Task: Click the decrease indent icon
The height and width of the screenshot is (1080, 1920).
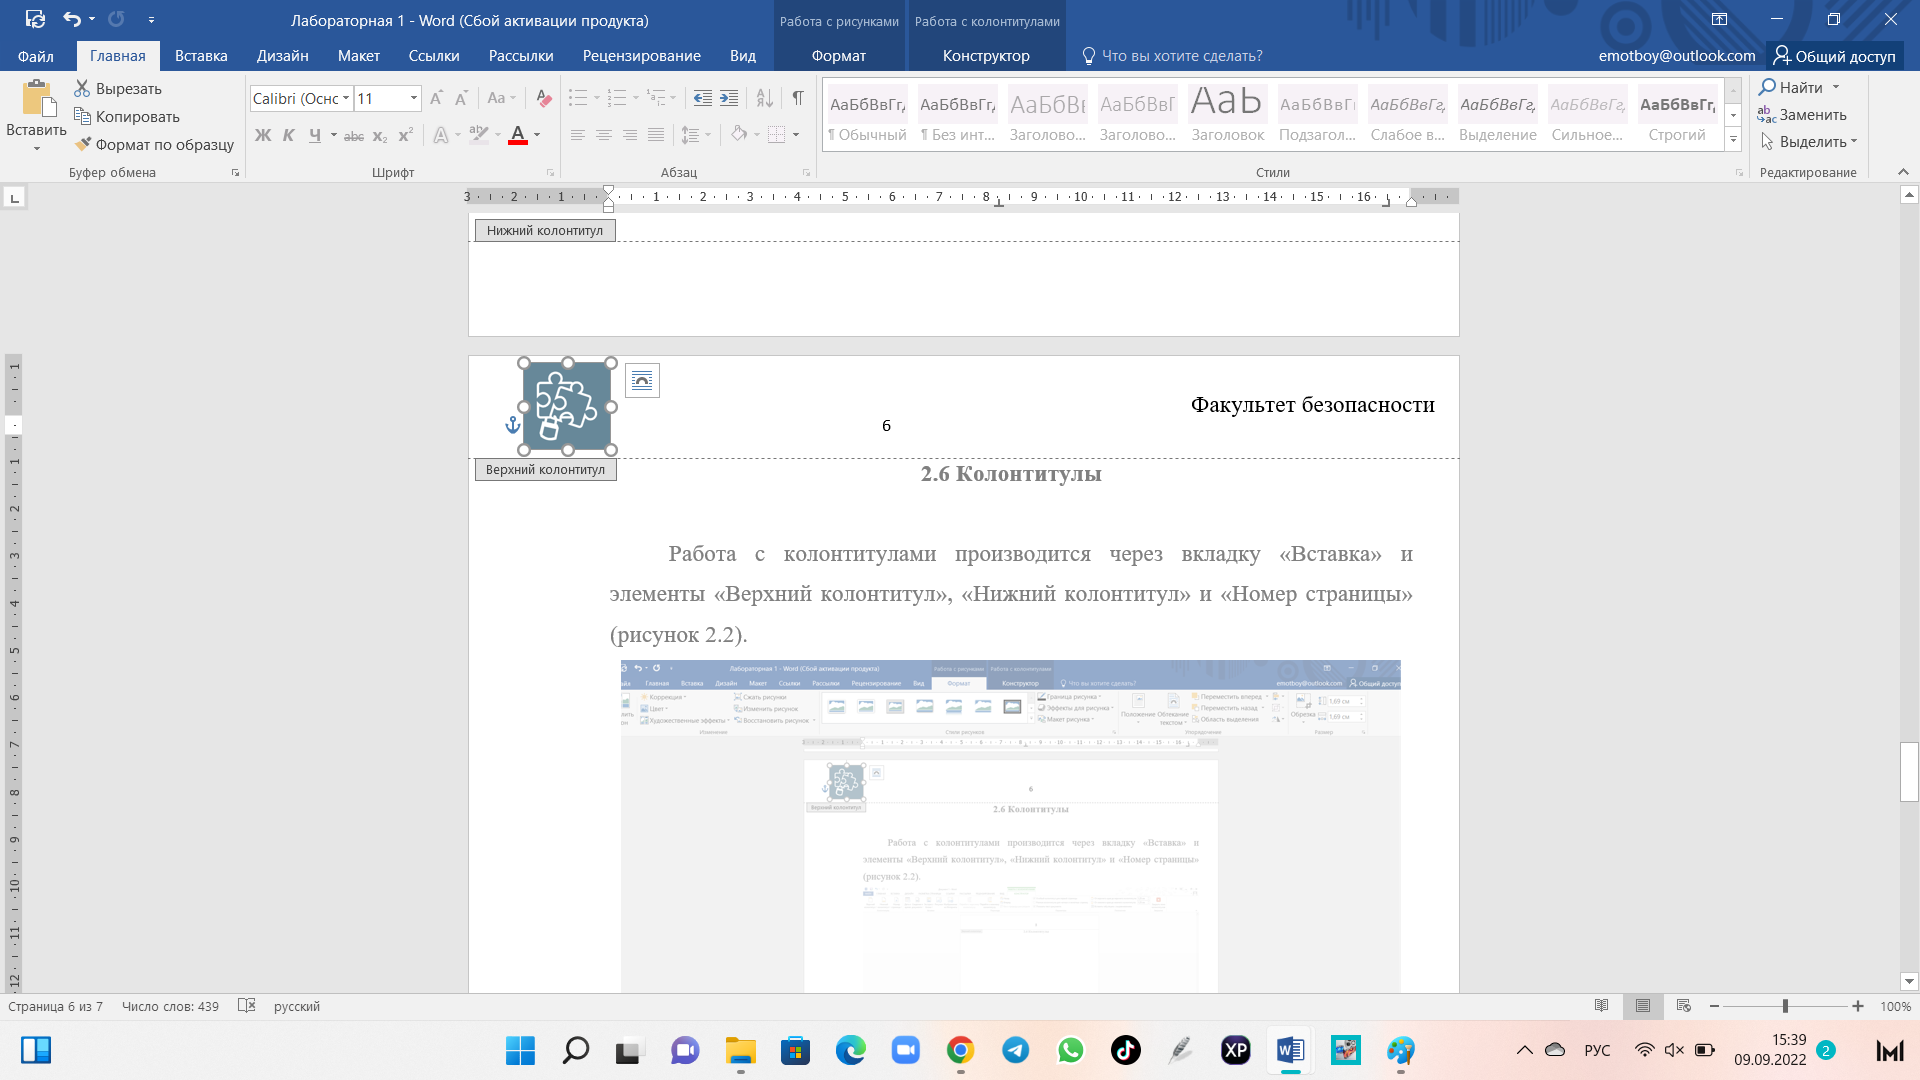Action: point(703,98)
